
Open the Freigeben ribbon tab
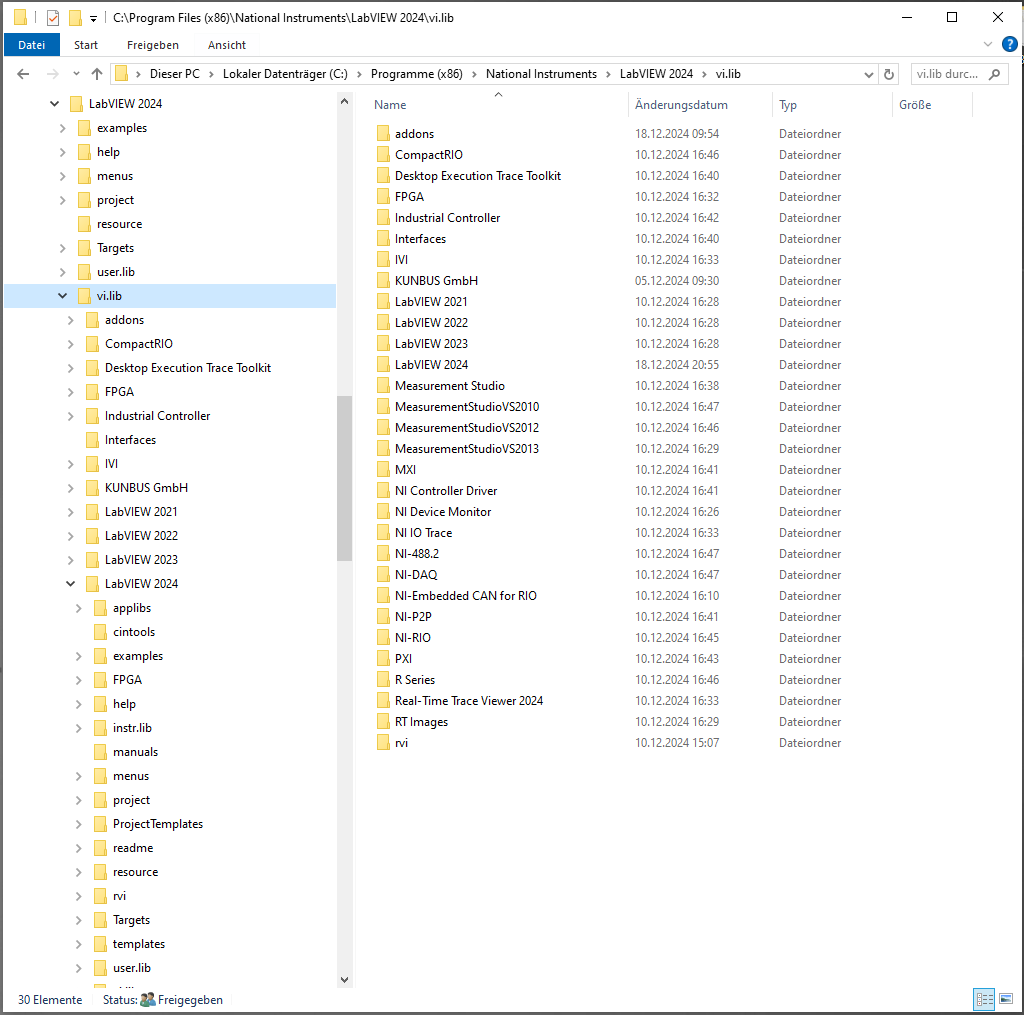coord(153,45)
